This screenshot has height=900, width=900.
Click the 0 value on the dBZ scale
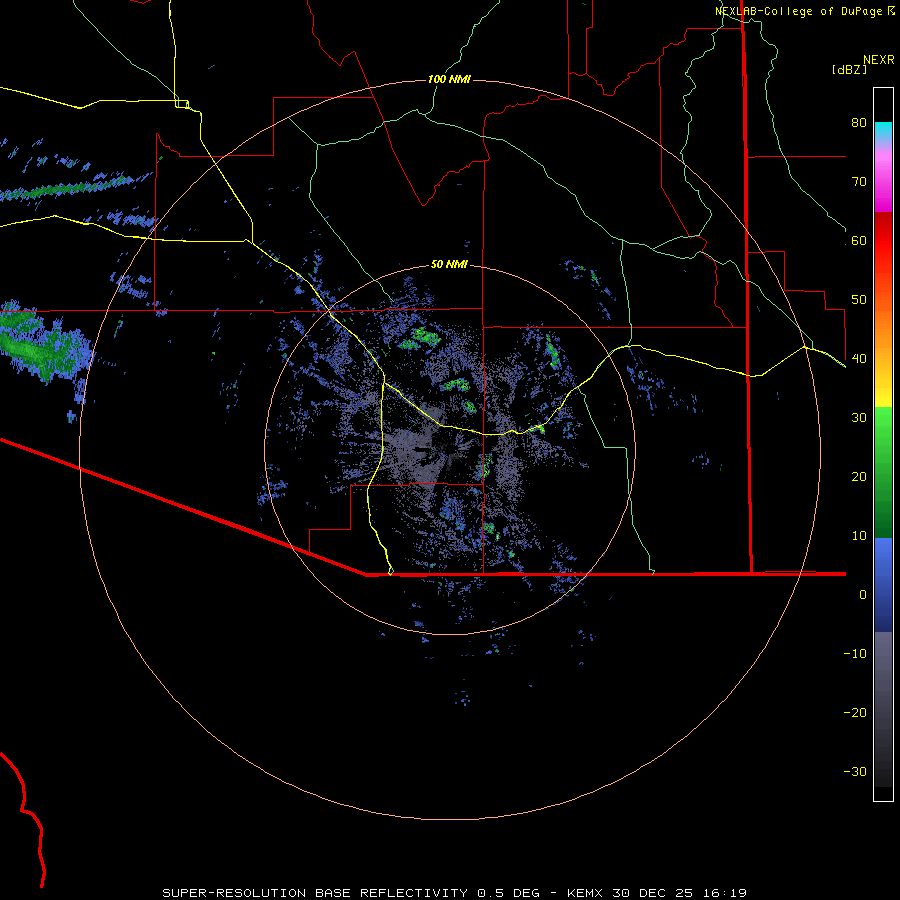[863, 595]
